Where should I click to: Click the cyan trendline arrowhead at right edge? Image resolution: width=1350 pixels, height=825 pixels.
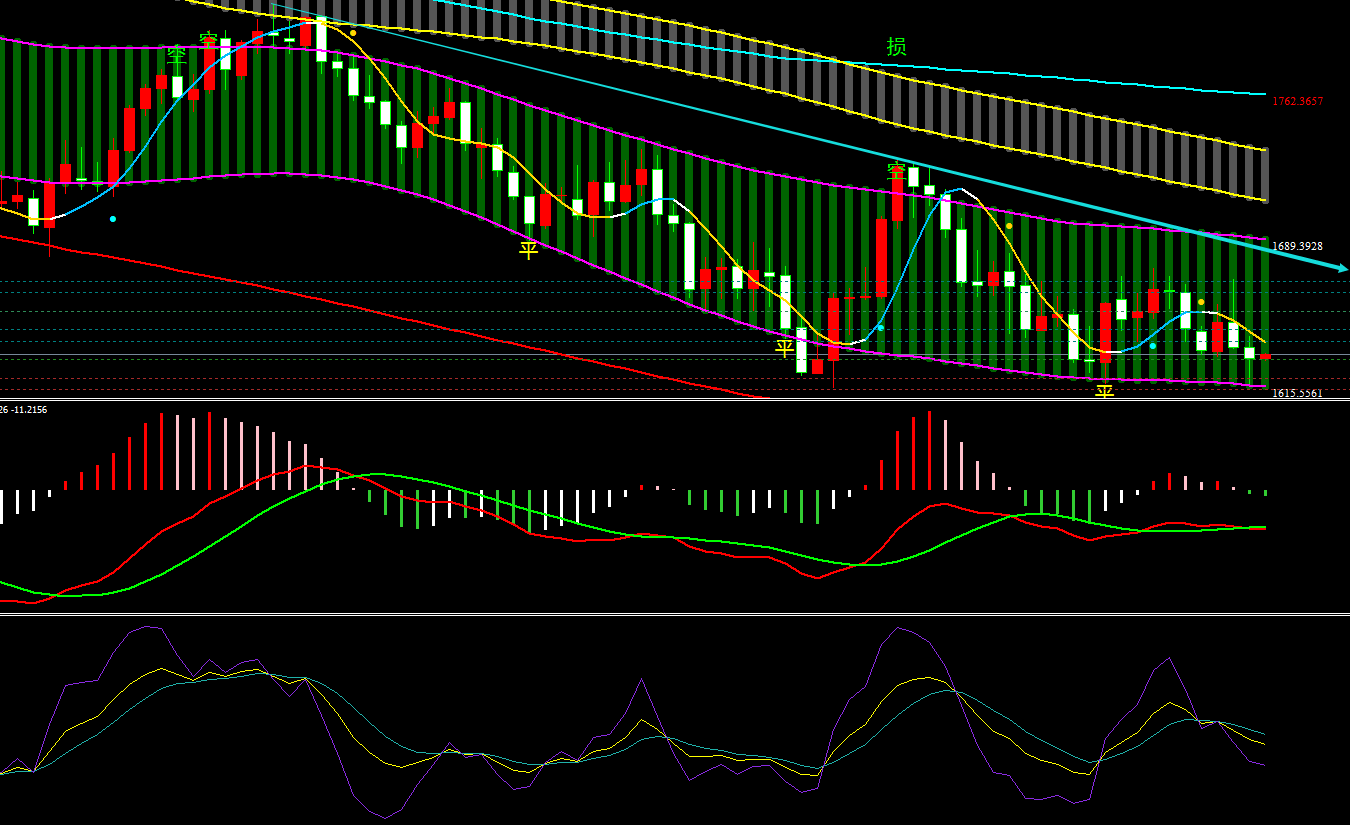click(x=1341, y=268)
